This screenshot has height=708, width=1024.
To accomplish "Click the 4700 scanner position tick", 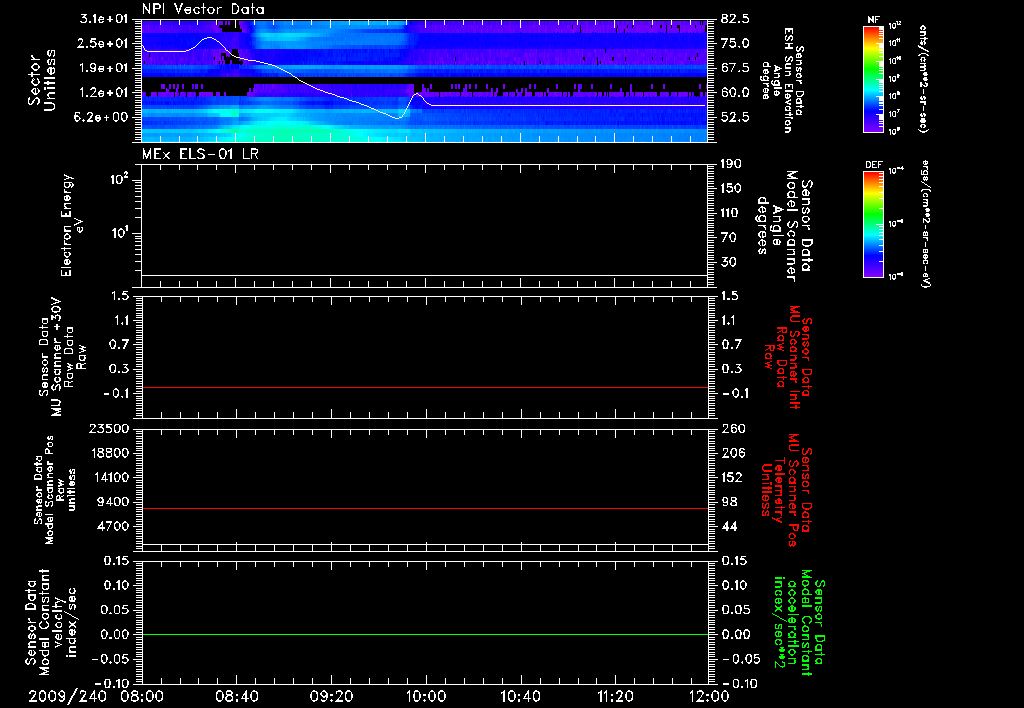I will [114, 526].
